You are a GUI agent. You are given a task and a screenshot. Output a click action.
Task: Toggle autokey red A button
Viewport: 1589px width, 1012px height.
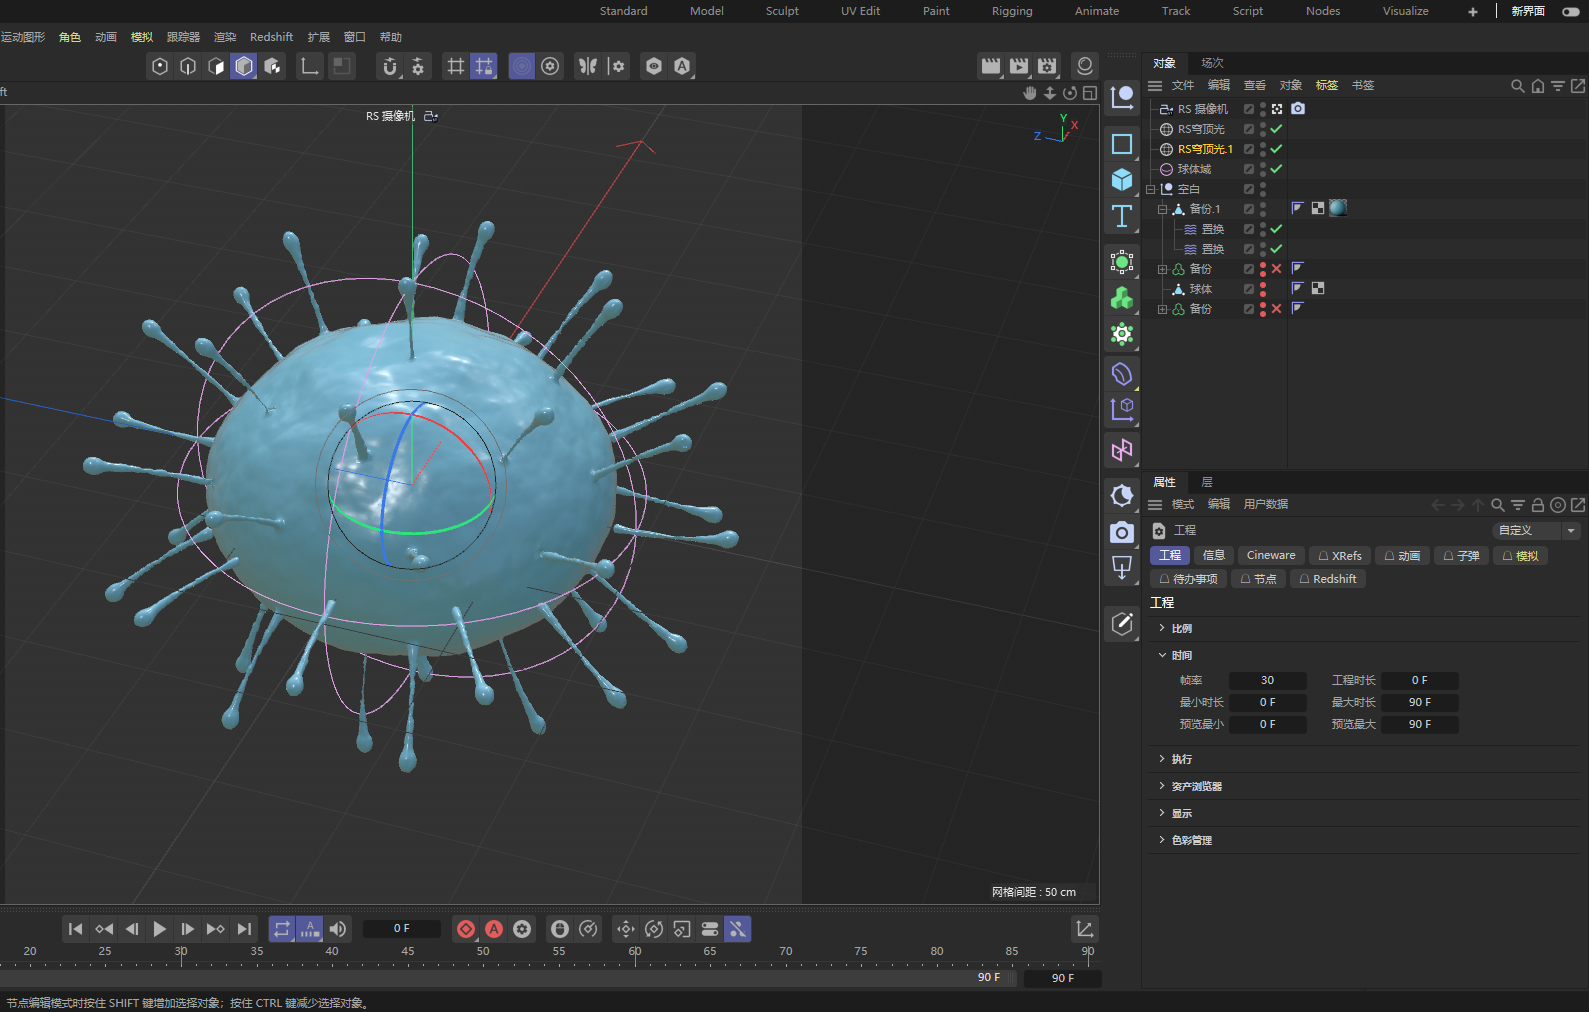pyautogui.click(x=494, y=929)
